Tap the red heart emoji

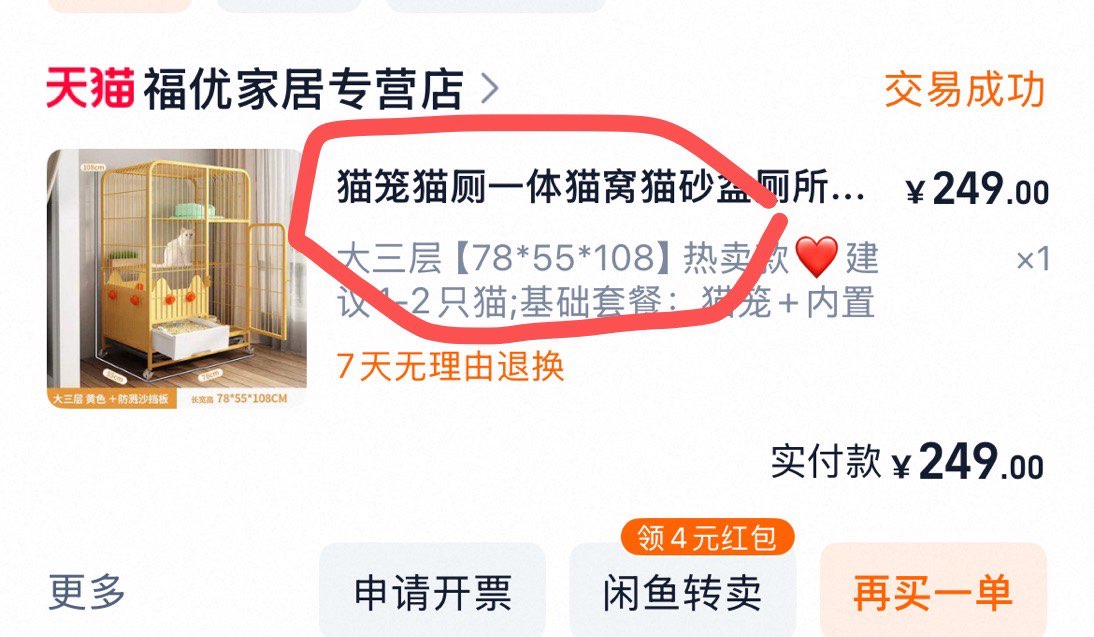coord(816,256)
